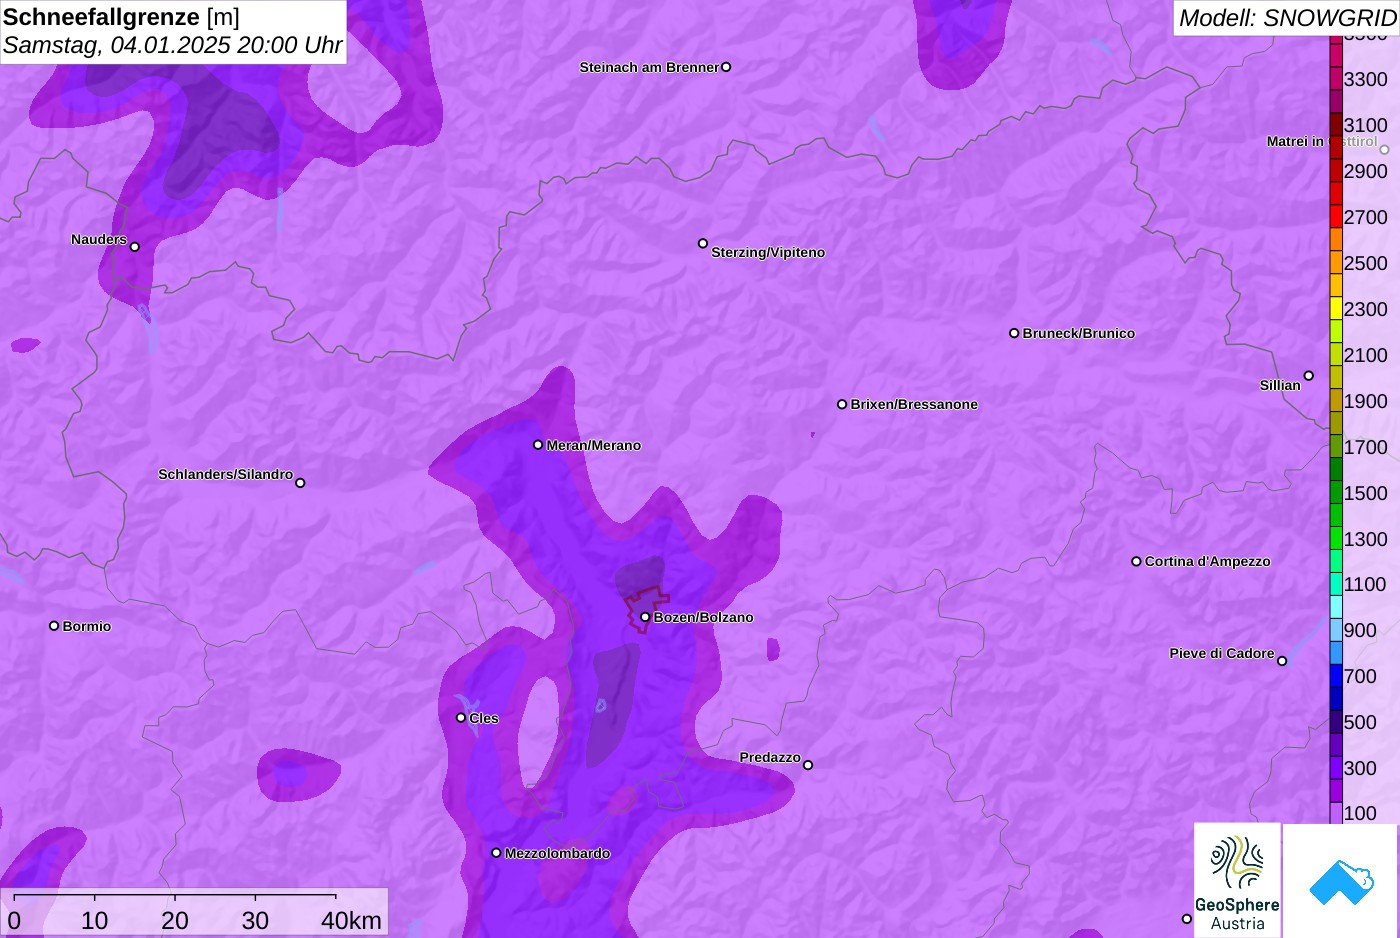Screen dimensions: 1400x938
Task: Click the Modell: SNOWGRID label
Action: [1287, 17]
